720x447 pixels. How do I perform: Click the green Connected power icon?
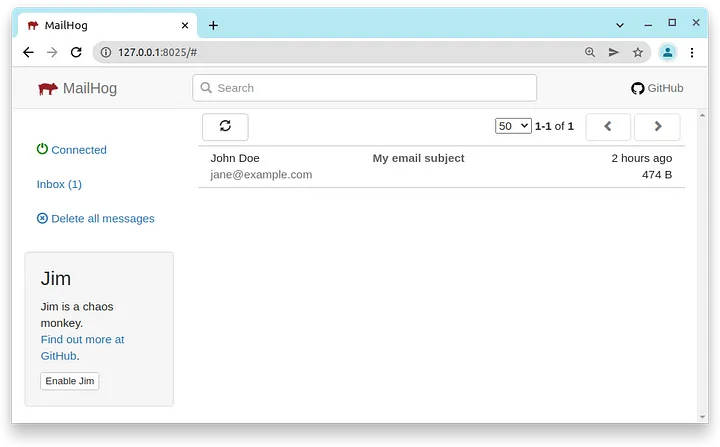pos(42,149)
